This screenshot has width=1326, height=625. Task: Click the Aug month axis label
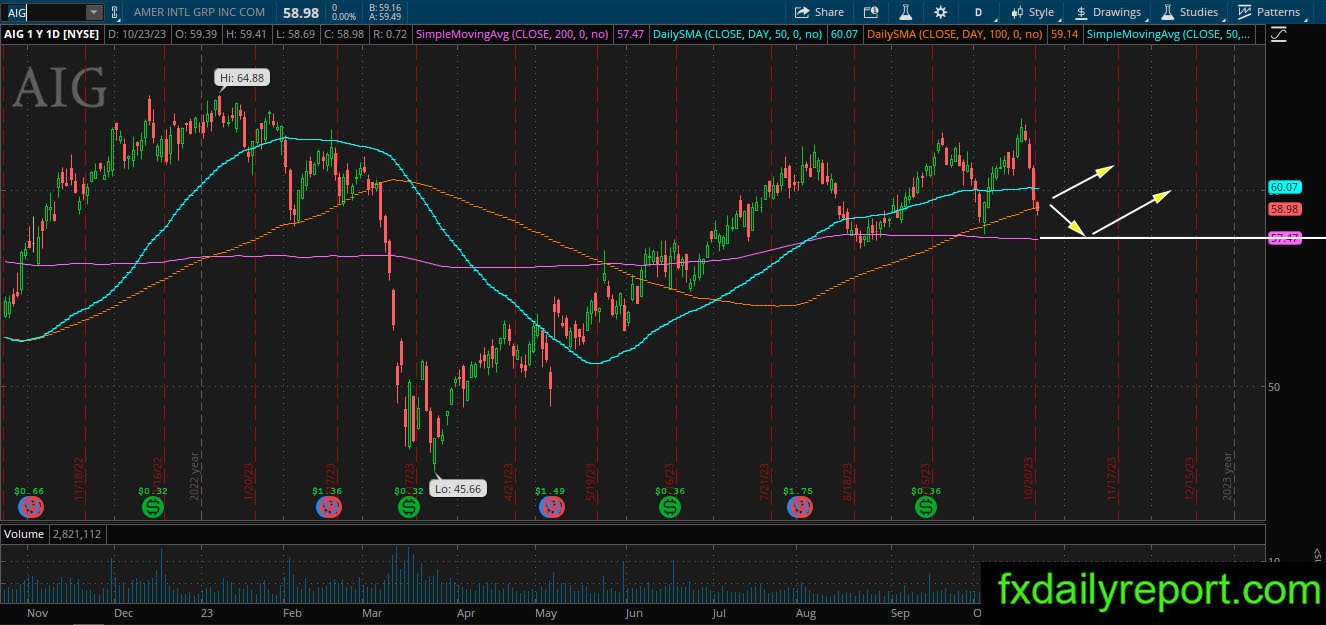[x=806, y=612]
